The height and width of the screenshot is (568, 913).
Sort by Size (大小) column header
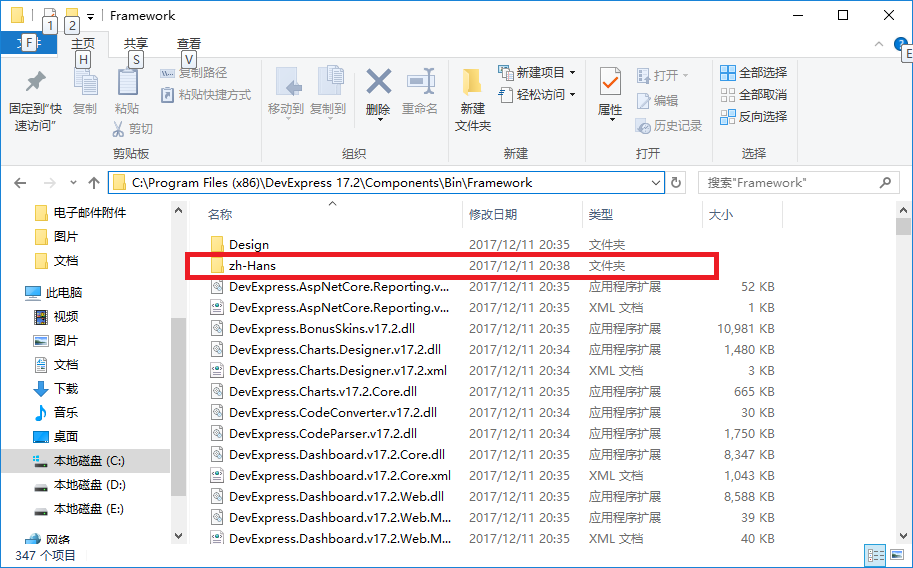(x=720, y=215)
